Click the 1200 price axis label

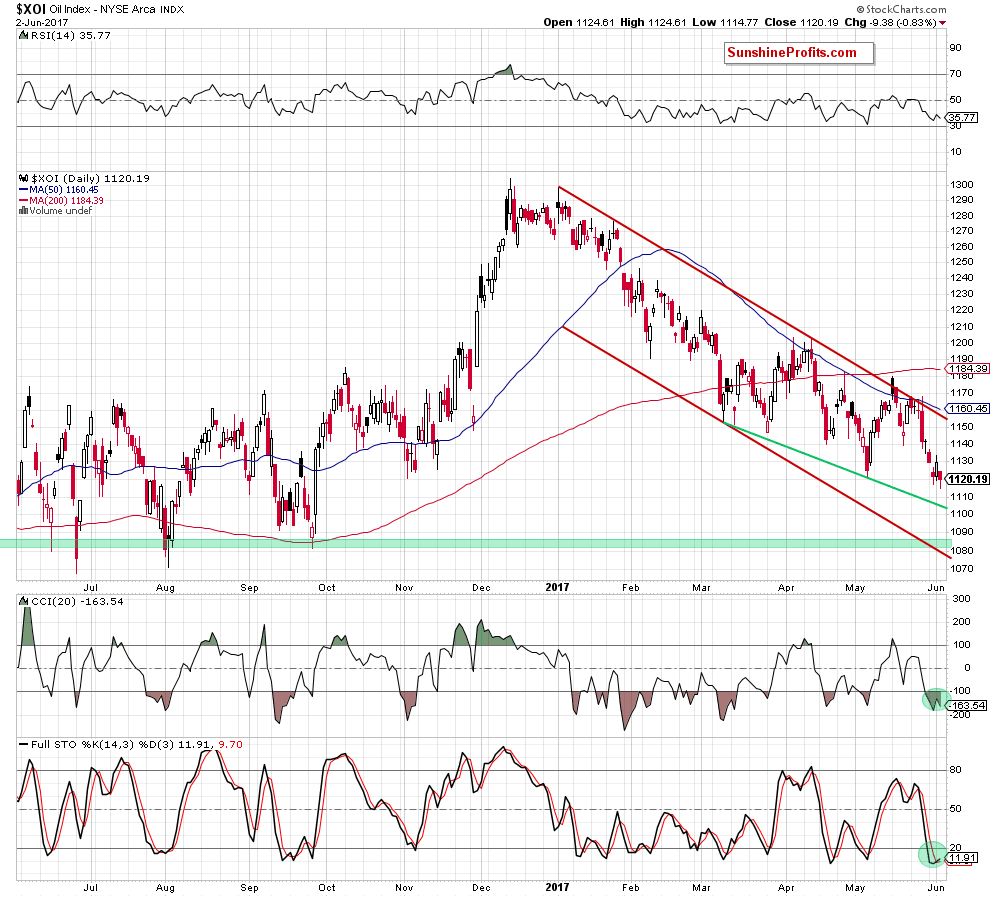(961, 343)
